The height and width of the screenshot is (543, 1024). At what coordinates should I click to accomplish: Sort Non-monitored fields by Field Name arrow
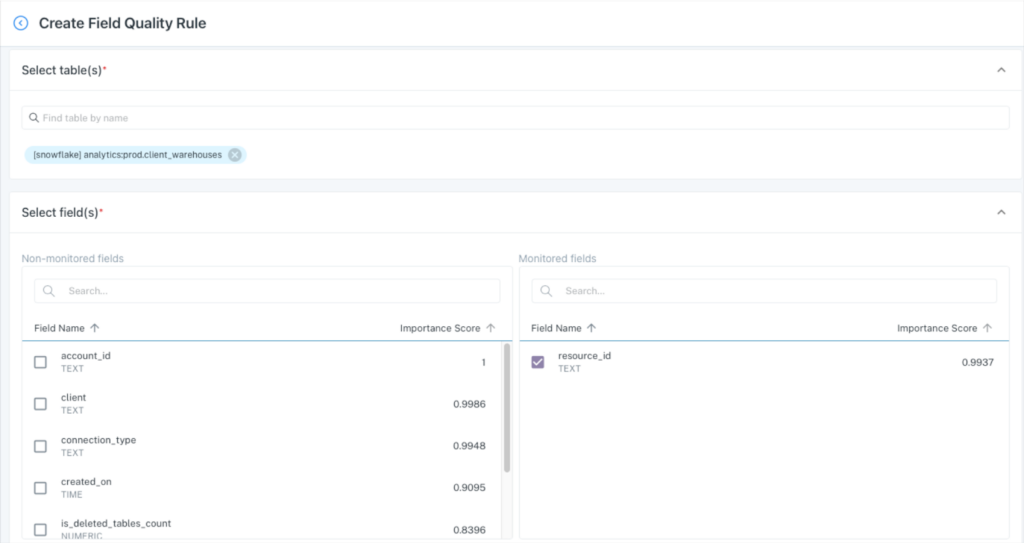coord(95,328)
